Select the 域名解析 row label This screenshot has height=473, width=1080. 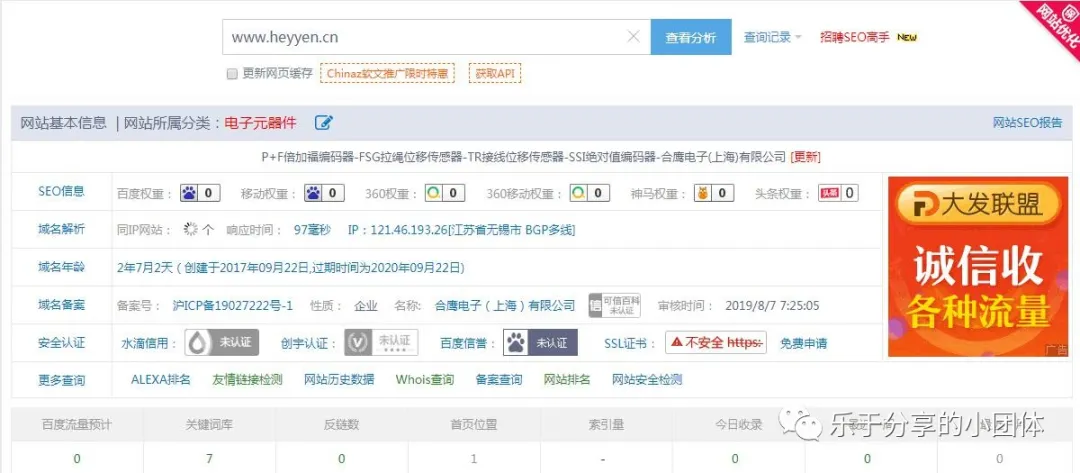click(x=61, y=229)
